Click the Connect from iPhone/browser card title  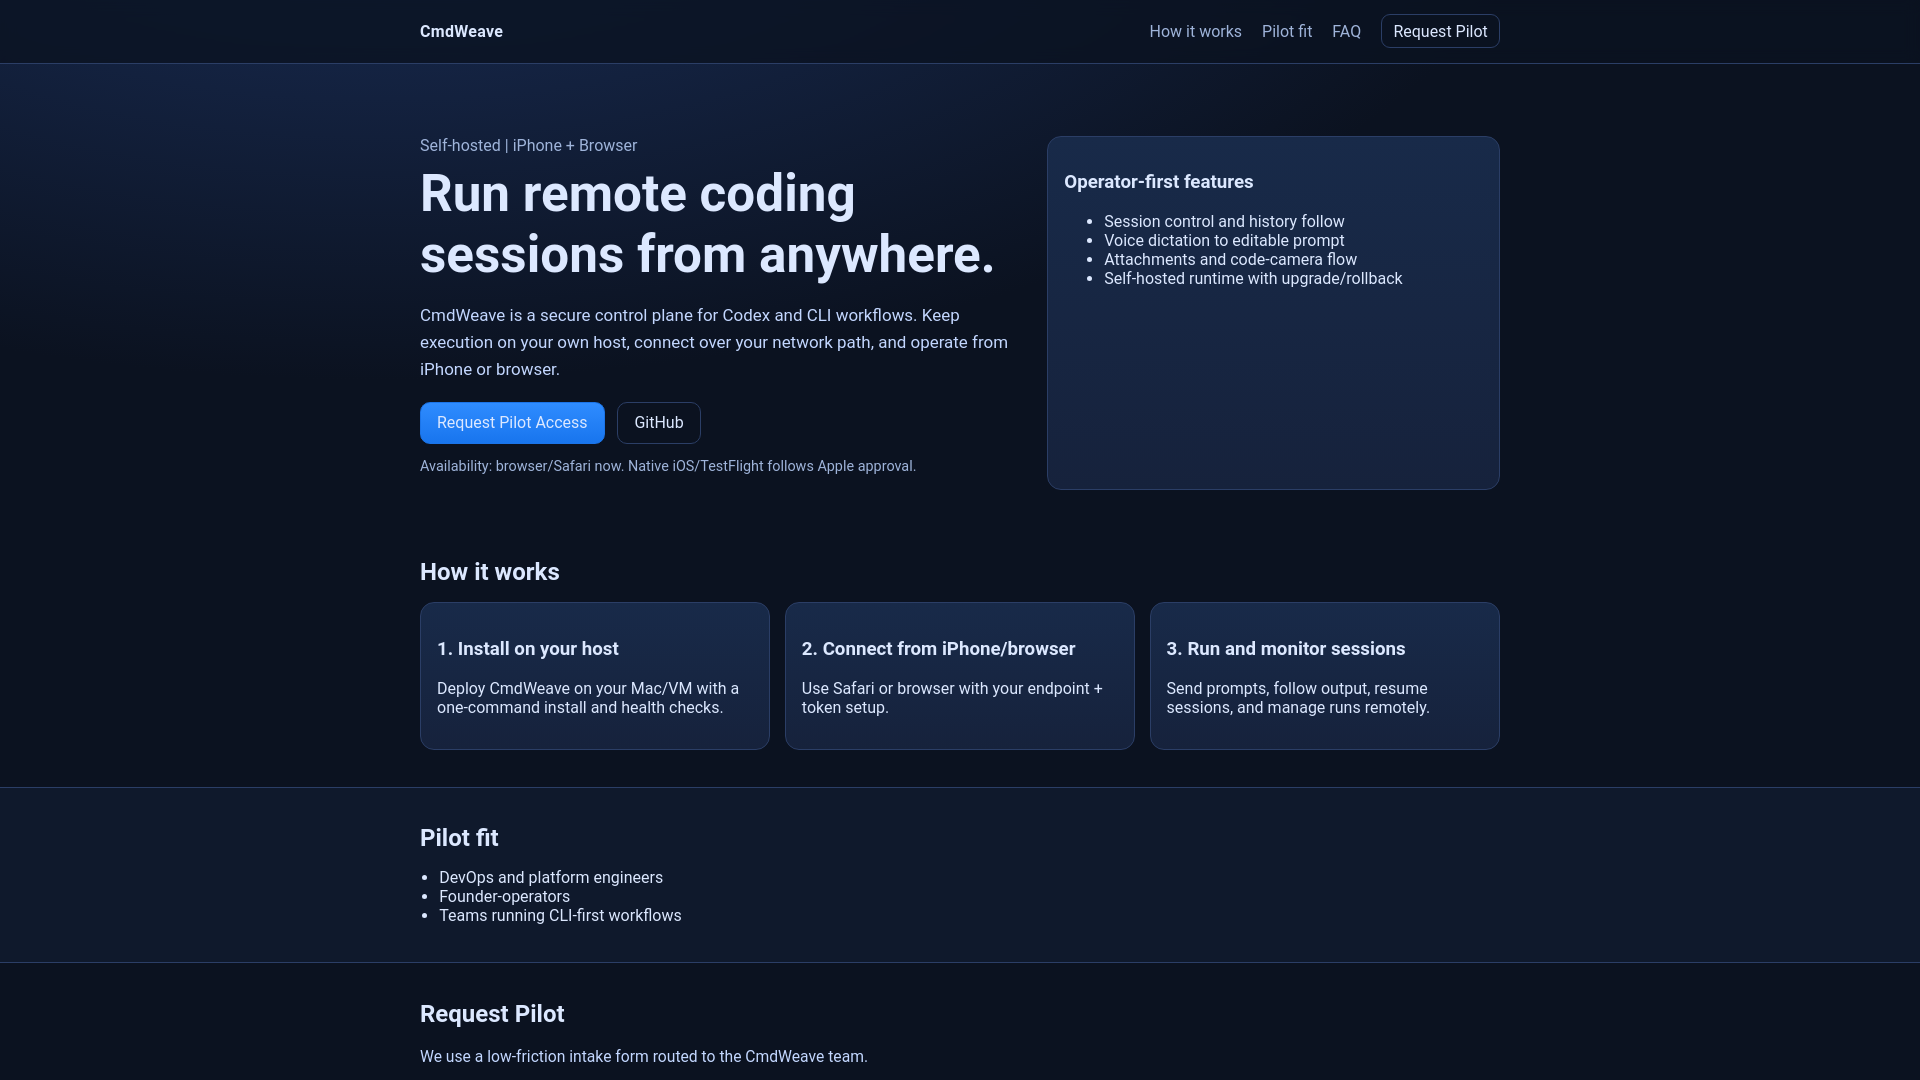click(938, 649)
